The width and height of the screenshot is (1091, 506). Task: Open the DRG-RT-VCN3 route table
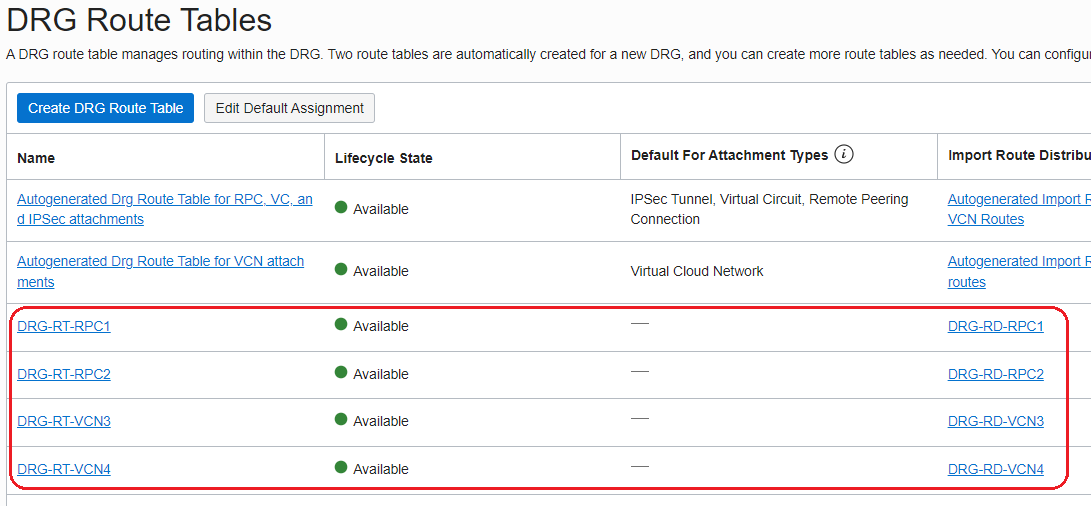[64, 422]
